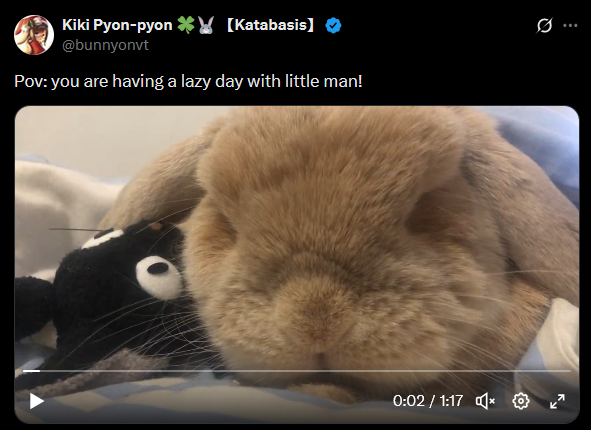Unmute the video sound

485,401
